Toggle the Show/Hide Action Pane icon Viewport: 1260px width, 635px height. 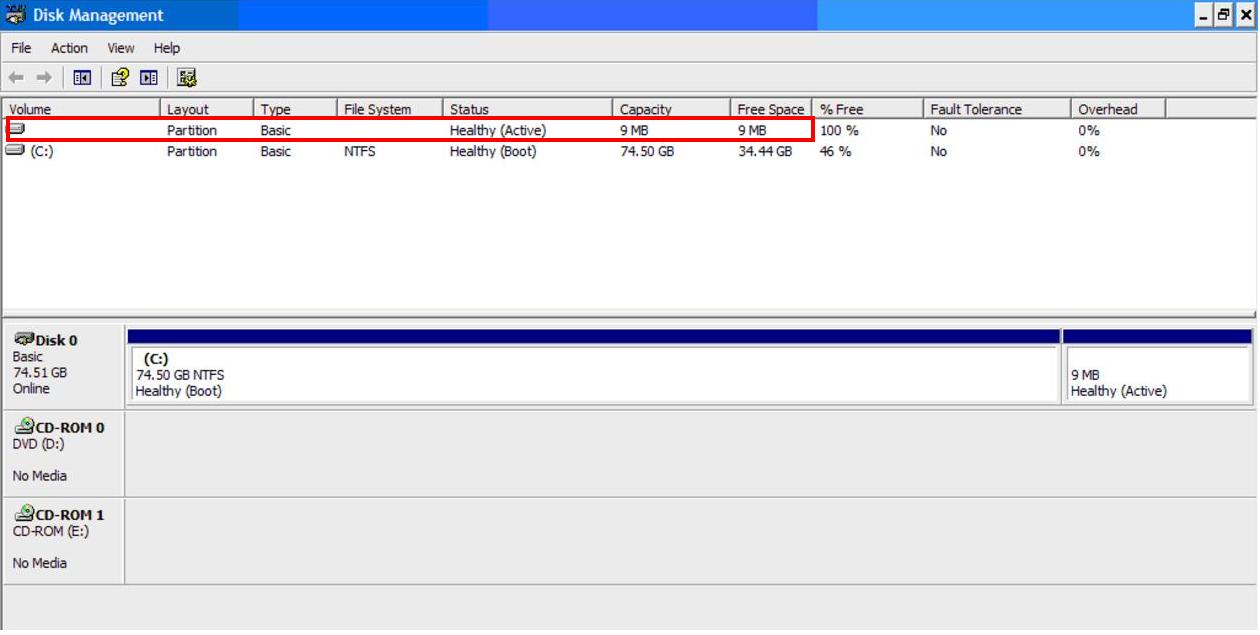pos(149,78)
